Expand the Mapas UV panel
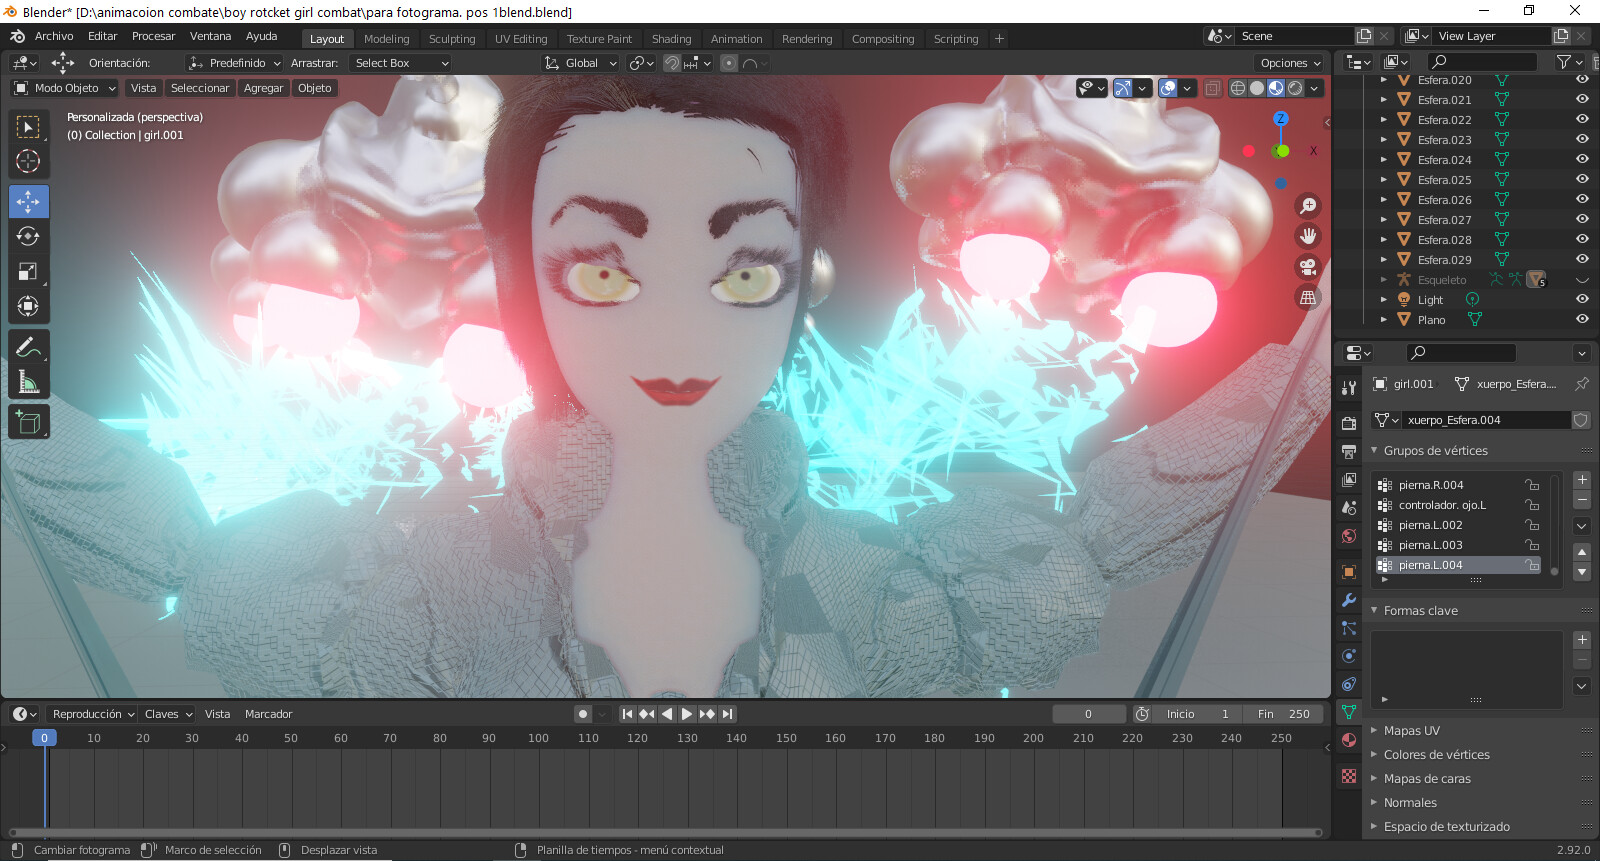The width and height of the screenshot is (1600, 861). pyautogui.click(x=1411, y=731)
